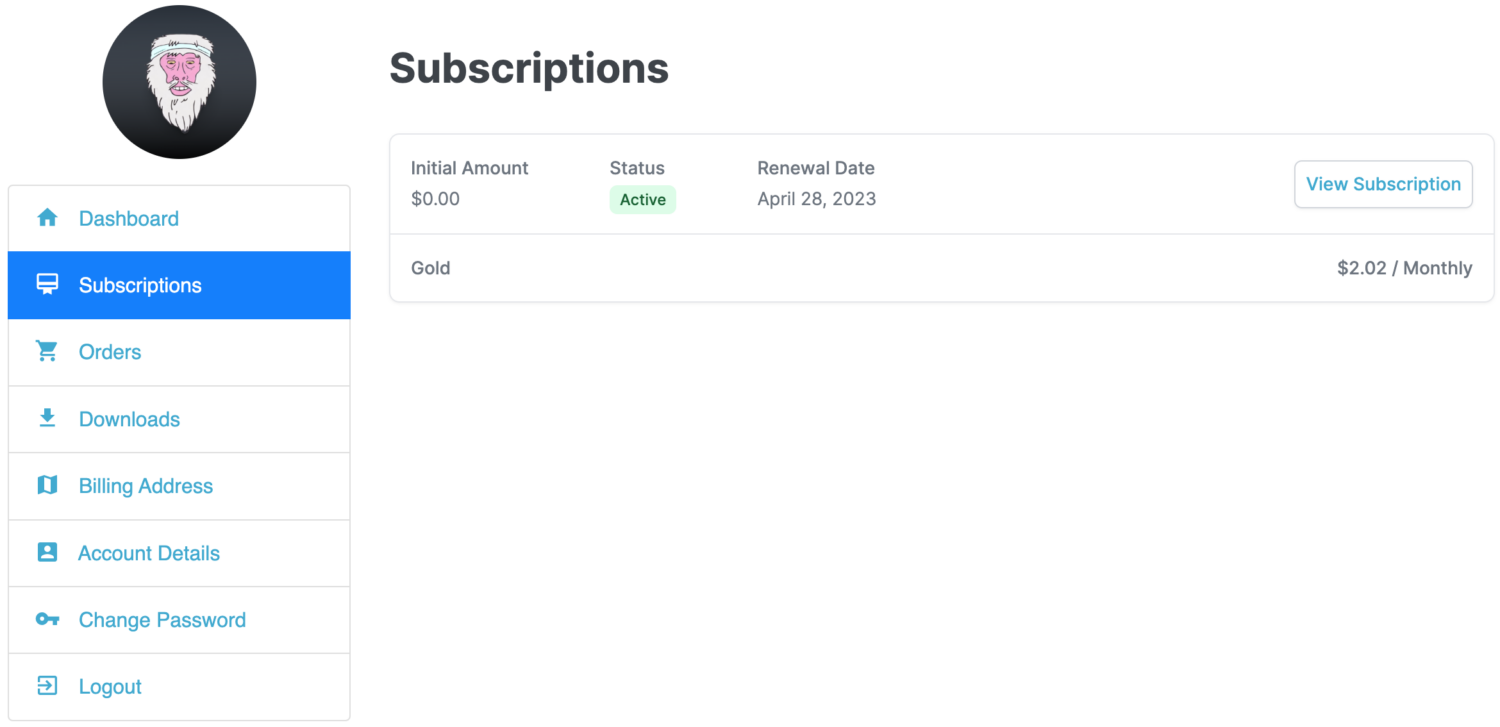Viewport: 1500px width, 727px height.
Task: Select the Subscriptions menu item
Action: point(179,285)
